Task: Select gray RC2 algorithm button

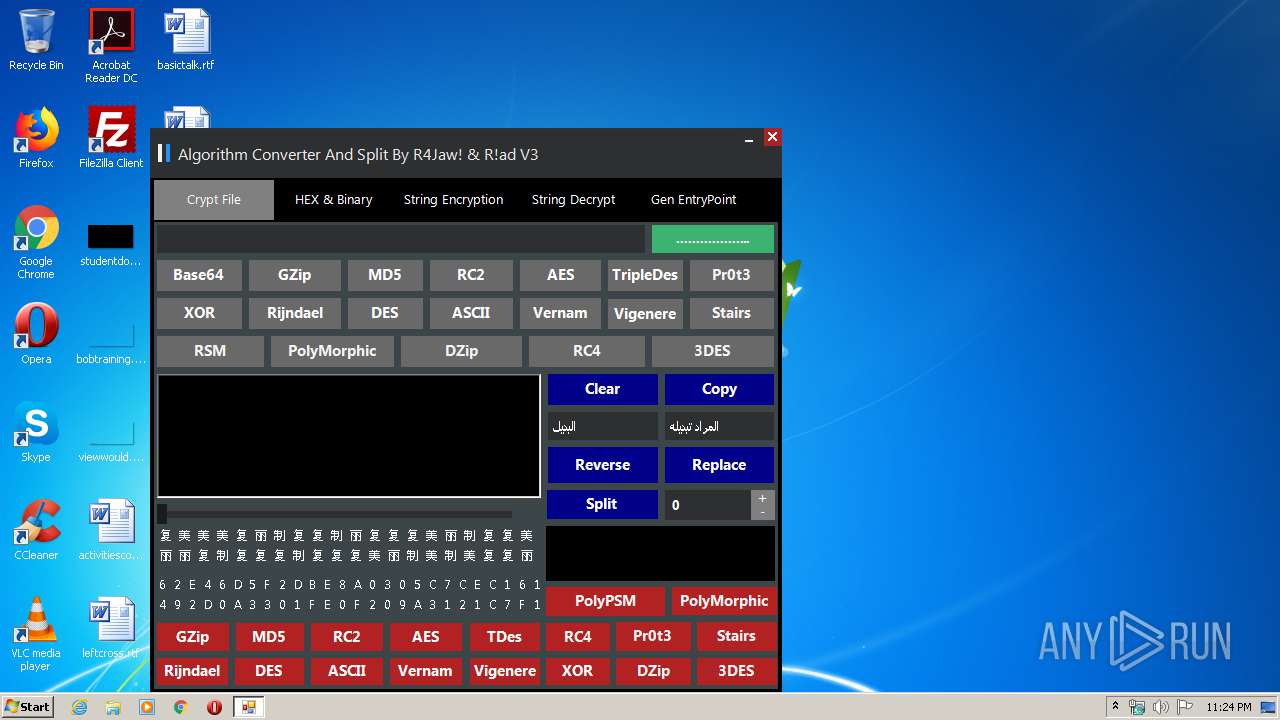Action: coord(471,275)
